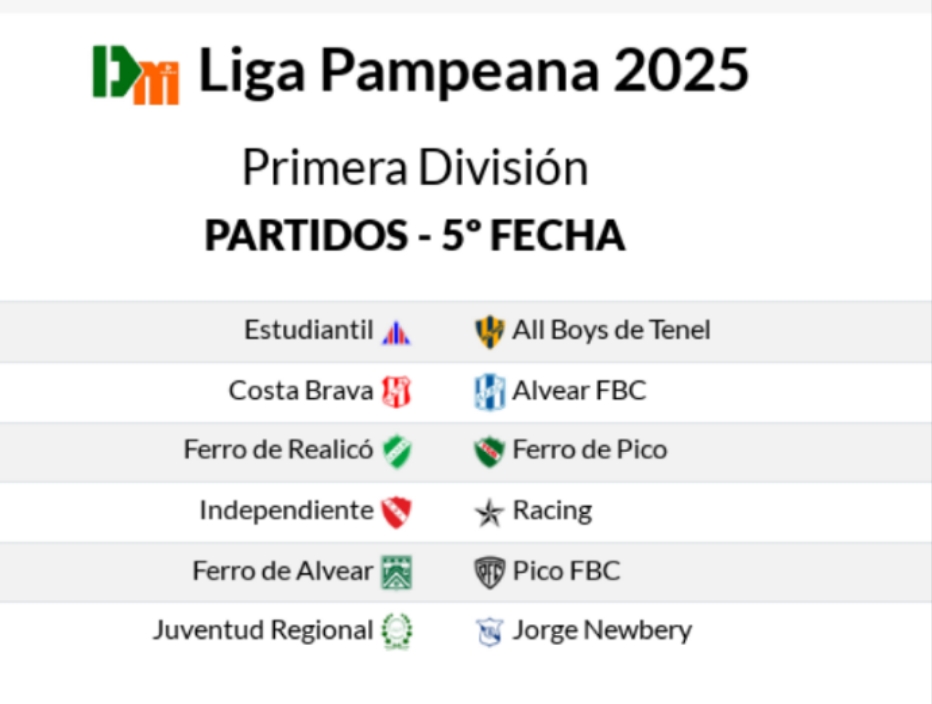Image resolution: width=932 pixels, height=704 pixels.
Task: Click the PARTIDOS - 5° FECHA heading
Action: coord(415,236)
